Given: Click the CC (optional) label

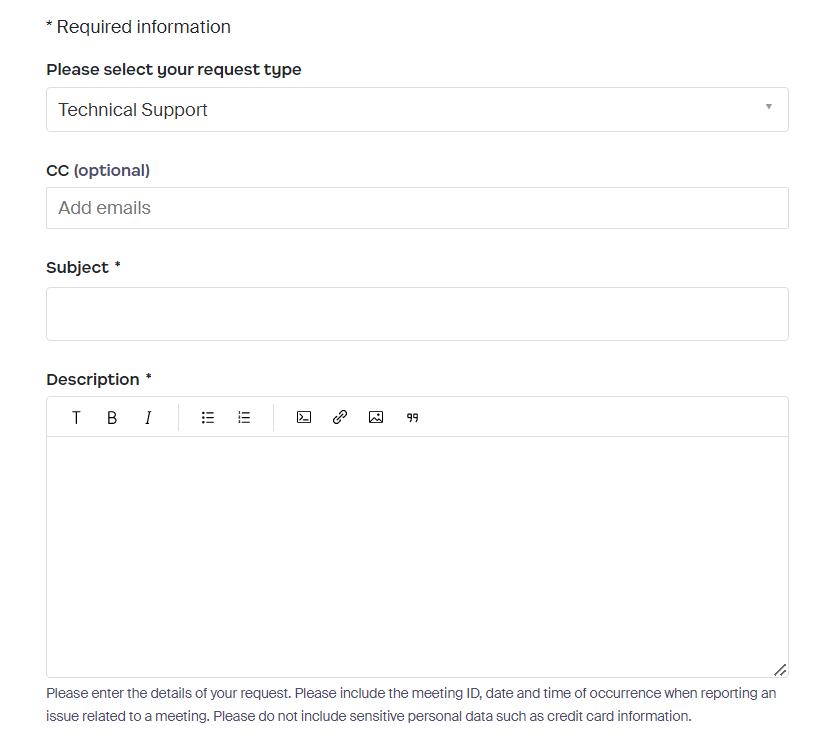Looking at the screenshot, I should (x=98, y=170).
